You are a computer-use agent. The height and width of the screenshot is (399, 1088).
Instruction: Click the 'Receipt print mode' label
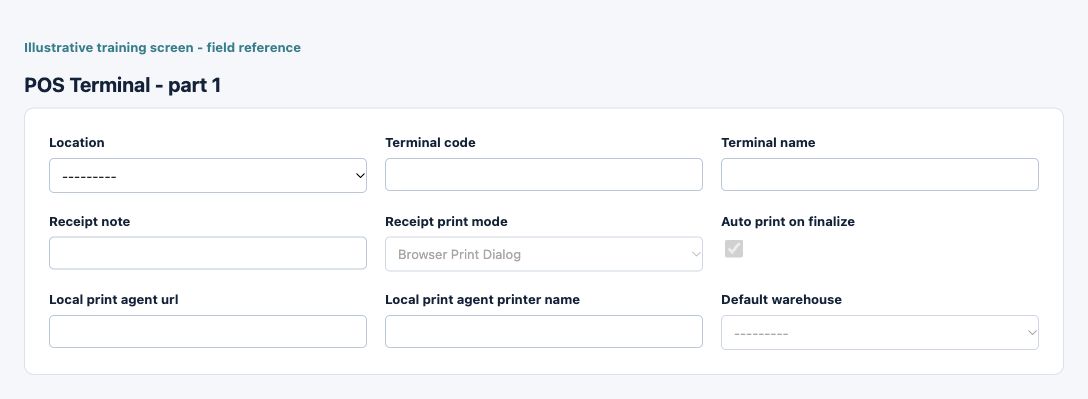(x=446, y=221)
